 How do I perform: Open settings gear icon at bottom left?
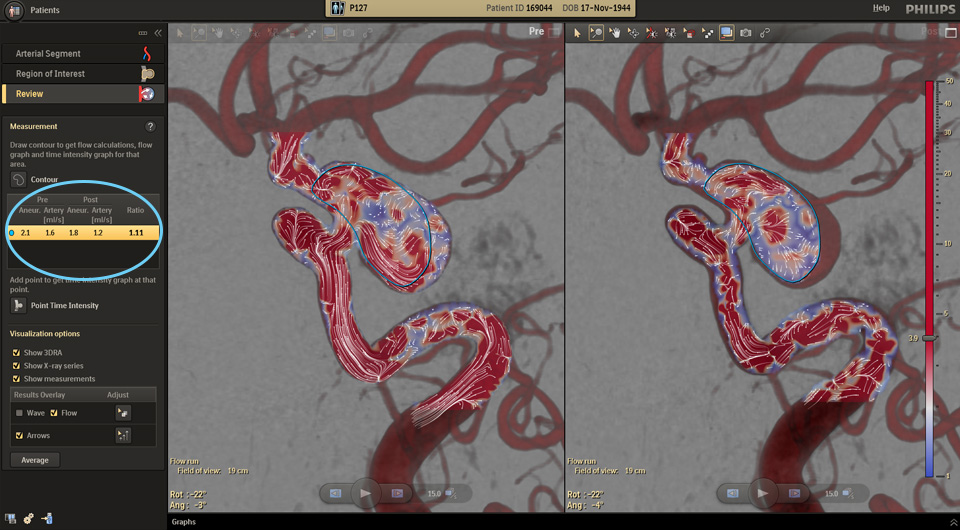[28, 519]
